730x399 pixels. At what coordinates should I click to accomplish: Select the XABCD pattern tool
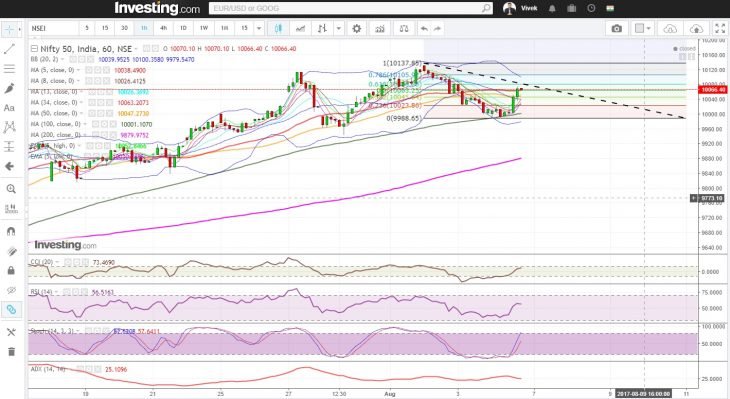click(9, 127)
